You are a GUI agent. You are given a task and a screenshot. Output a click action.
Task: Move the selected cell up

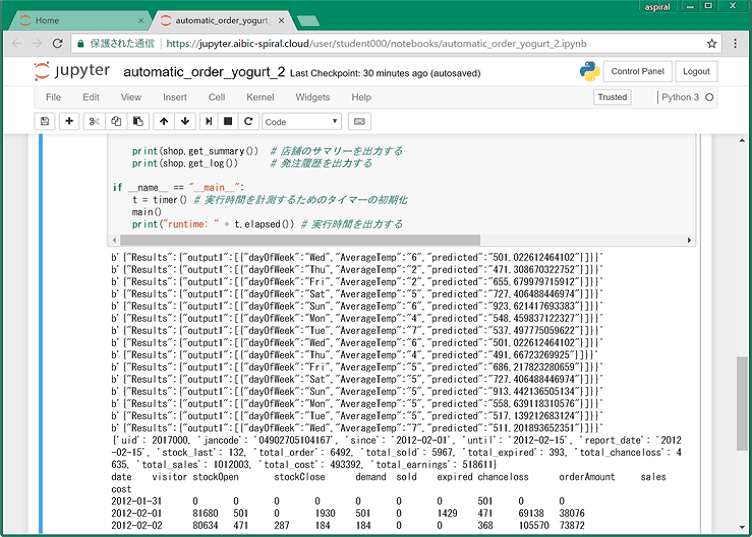164,121
